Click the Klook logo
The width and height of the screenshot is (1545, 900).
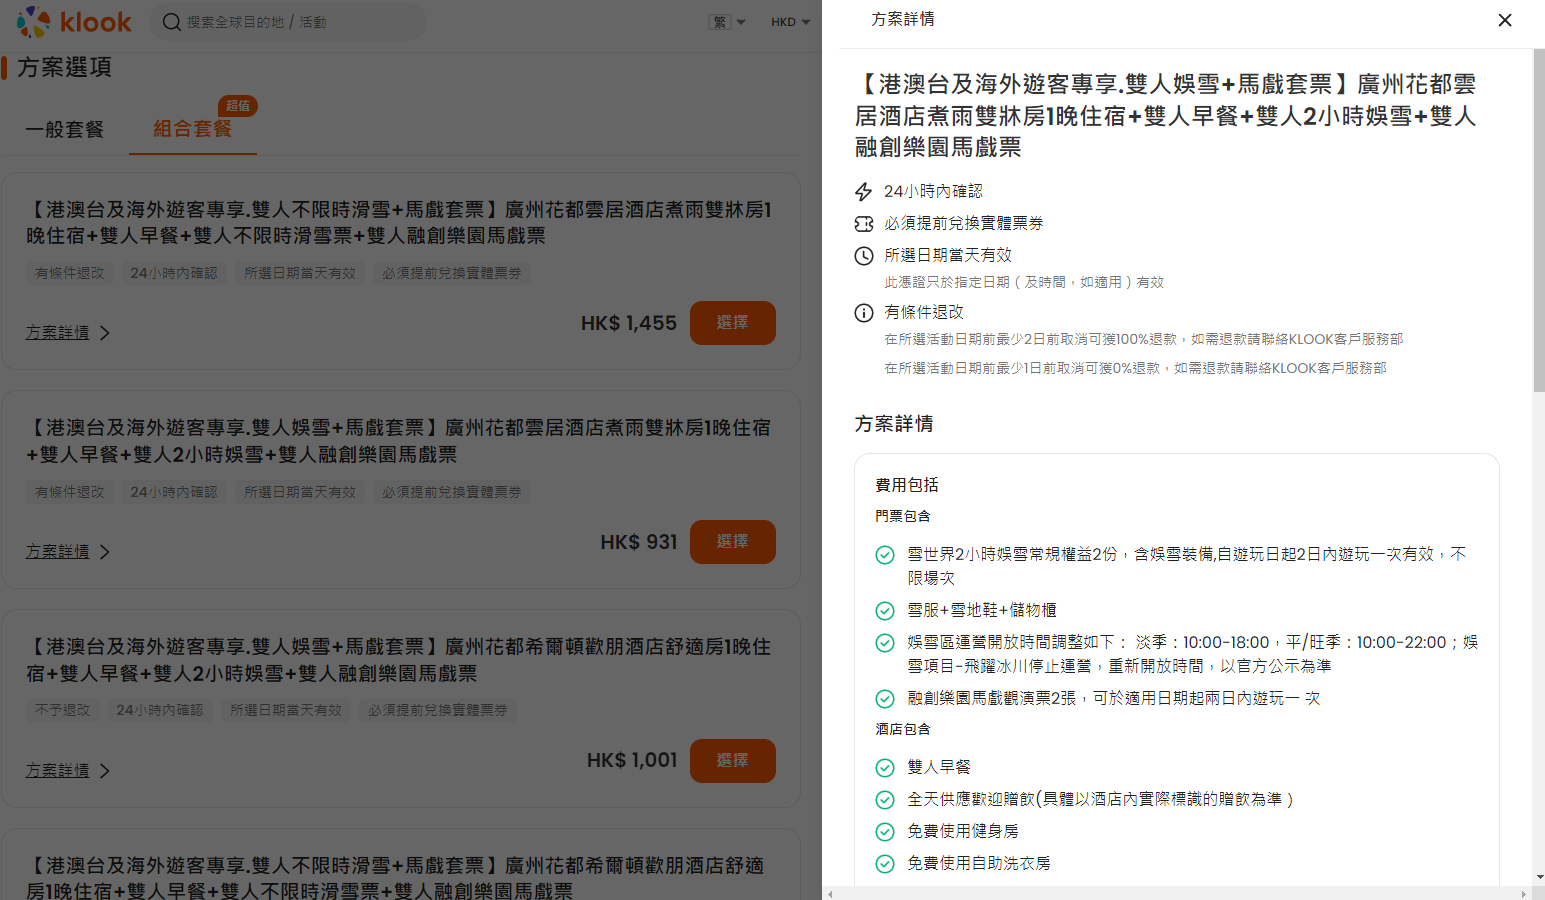(74, 22)
